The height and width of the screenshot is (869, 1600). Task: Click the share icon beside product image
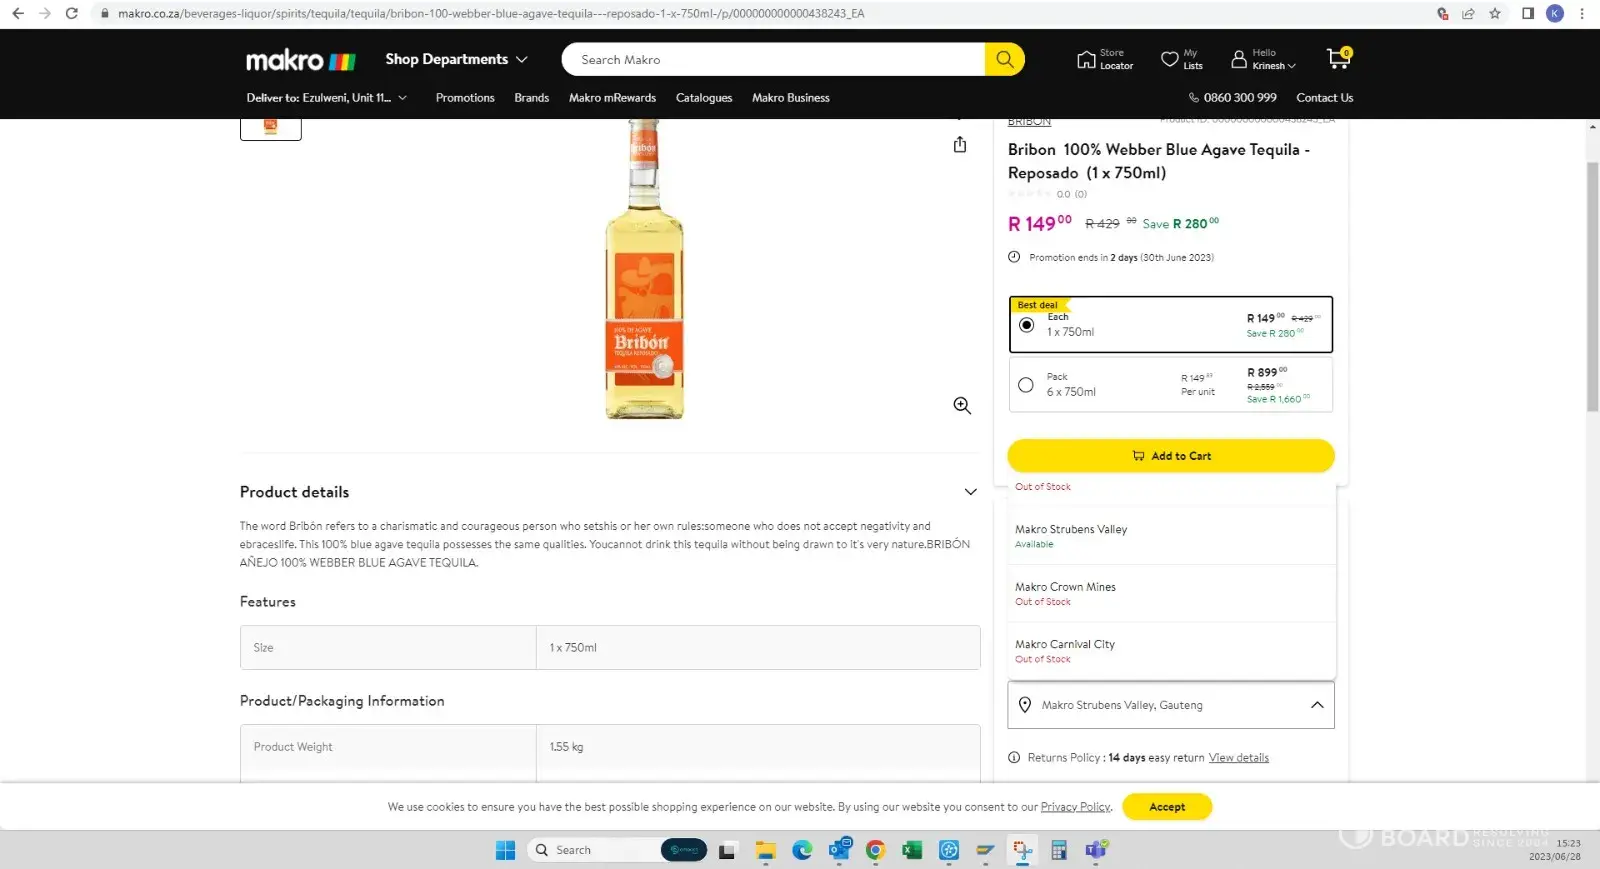point(960,145)
